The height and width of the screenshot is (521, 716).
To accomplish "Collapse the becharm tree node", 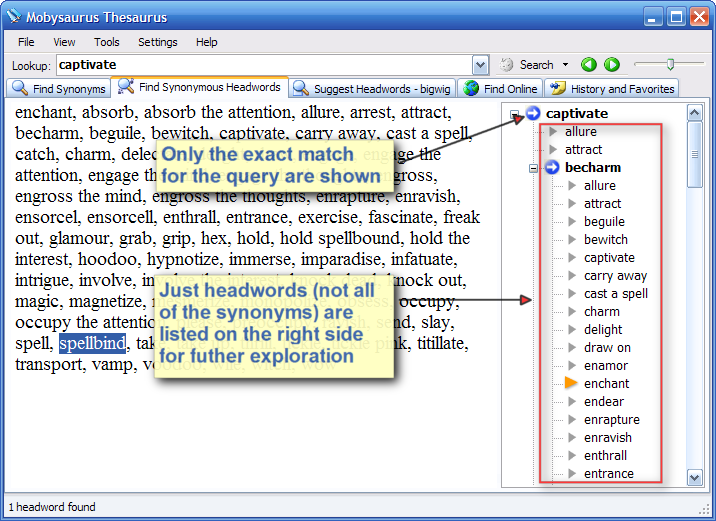I will point(533,168).
